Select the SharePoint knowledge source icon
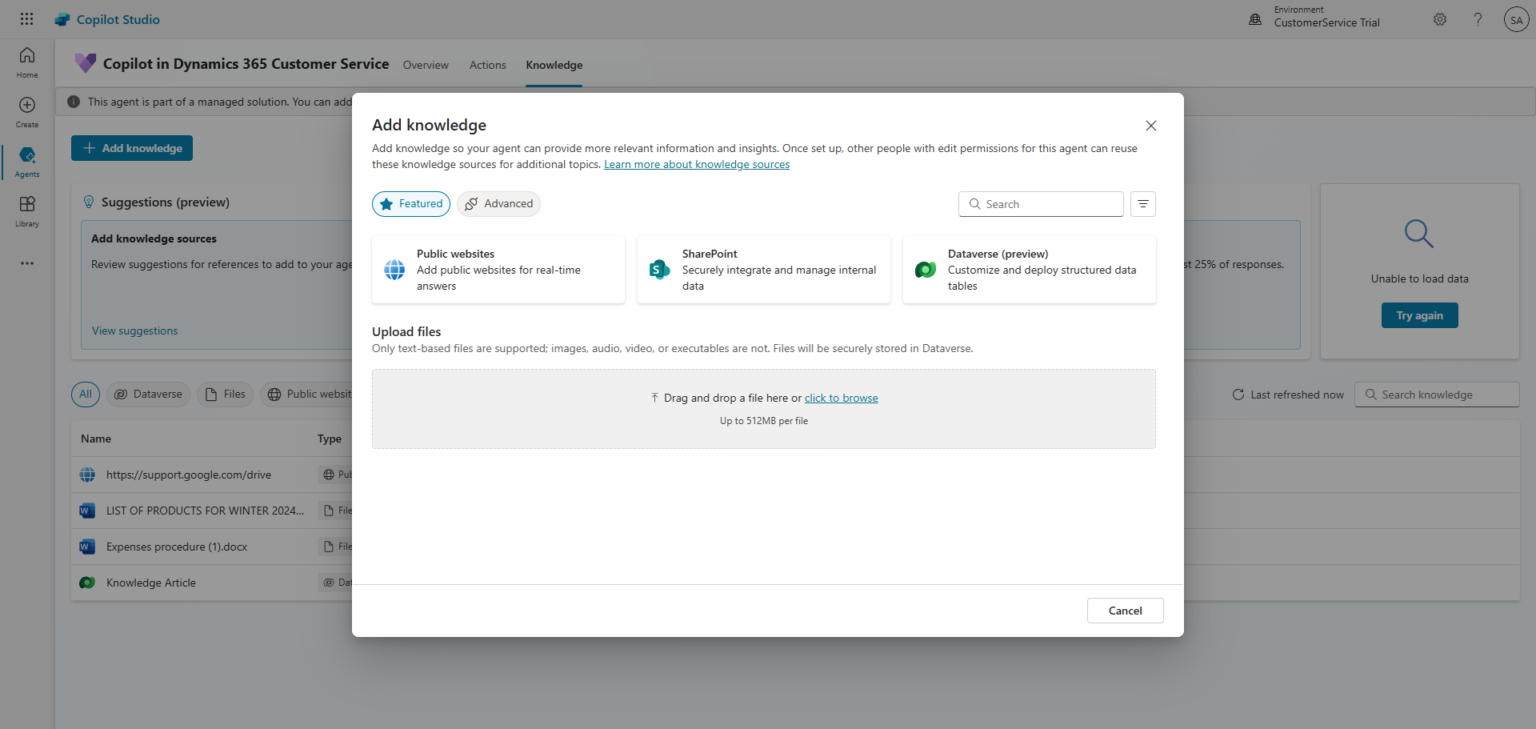The width and height of the screenshot is (1536, 729). point(658,269)
